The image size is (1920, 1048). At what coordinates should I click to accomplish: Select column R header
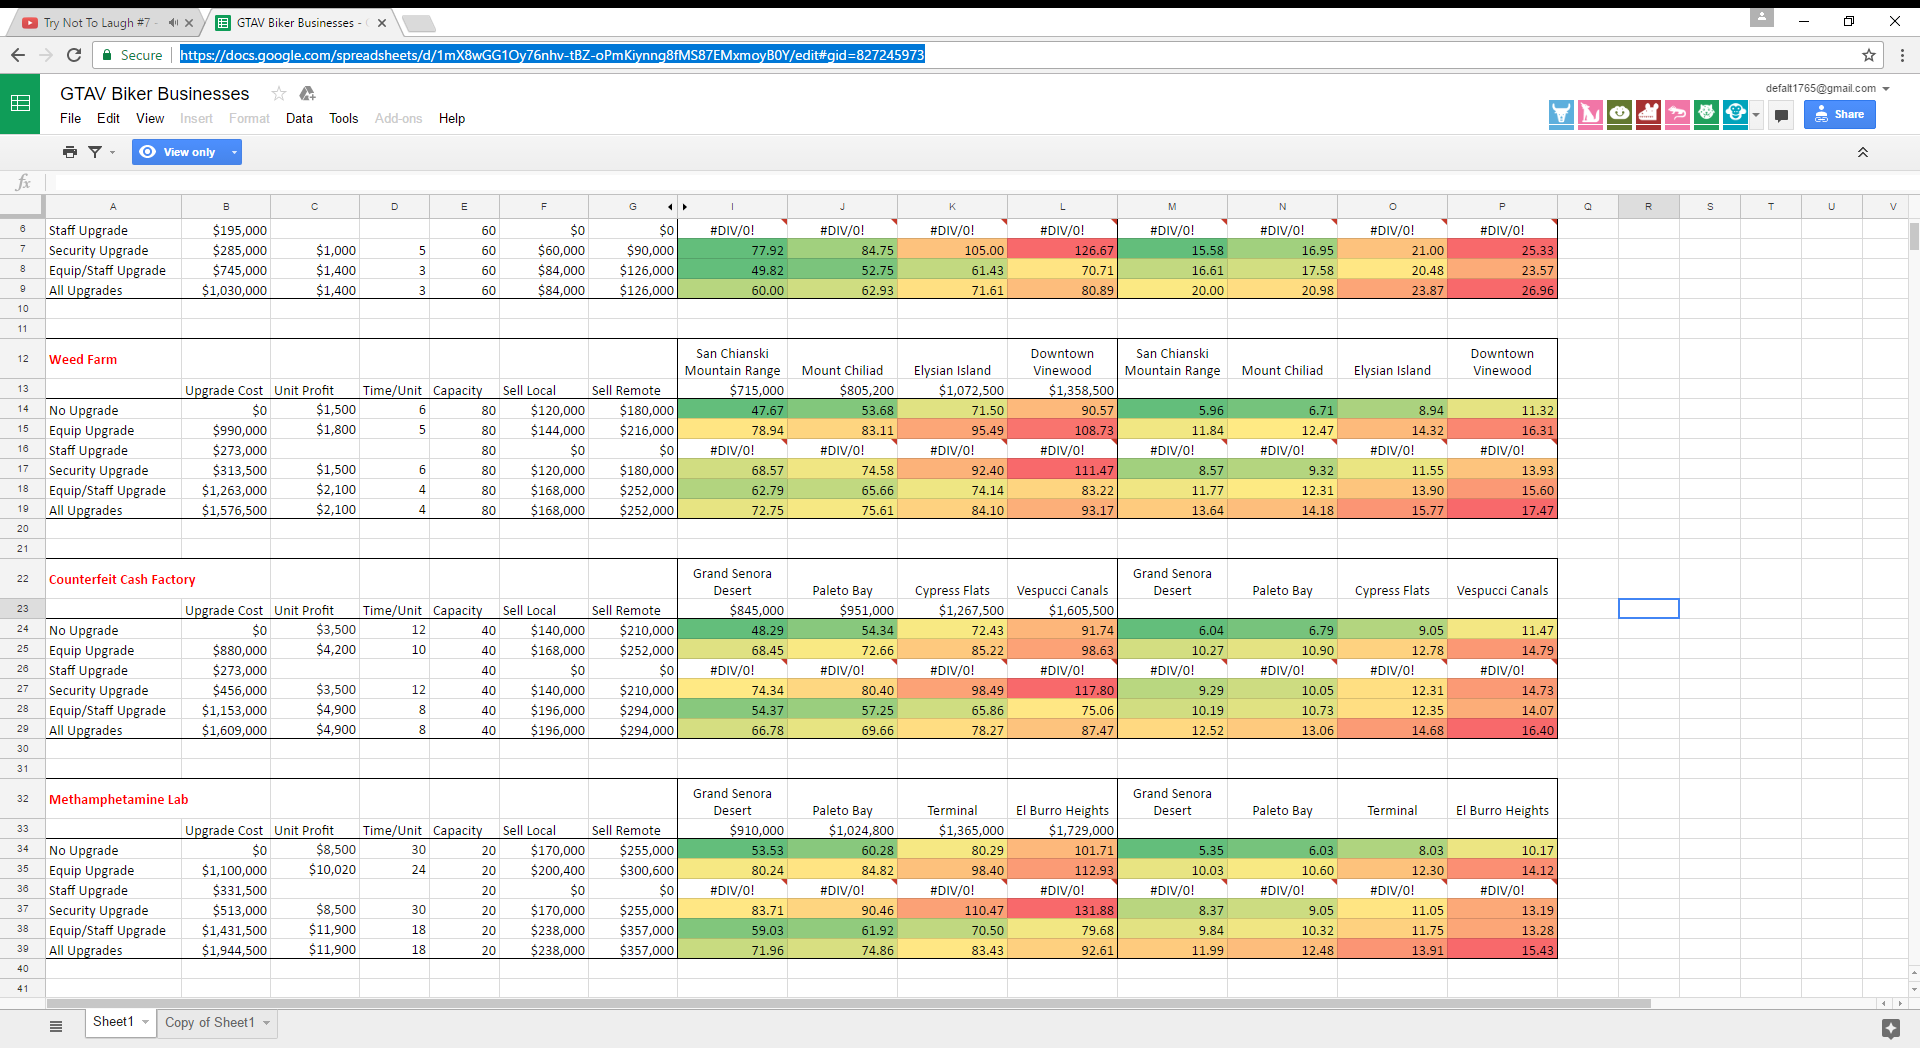pyautogui.click(x=1648, y=207)
